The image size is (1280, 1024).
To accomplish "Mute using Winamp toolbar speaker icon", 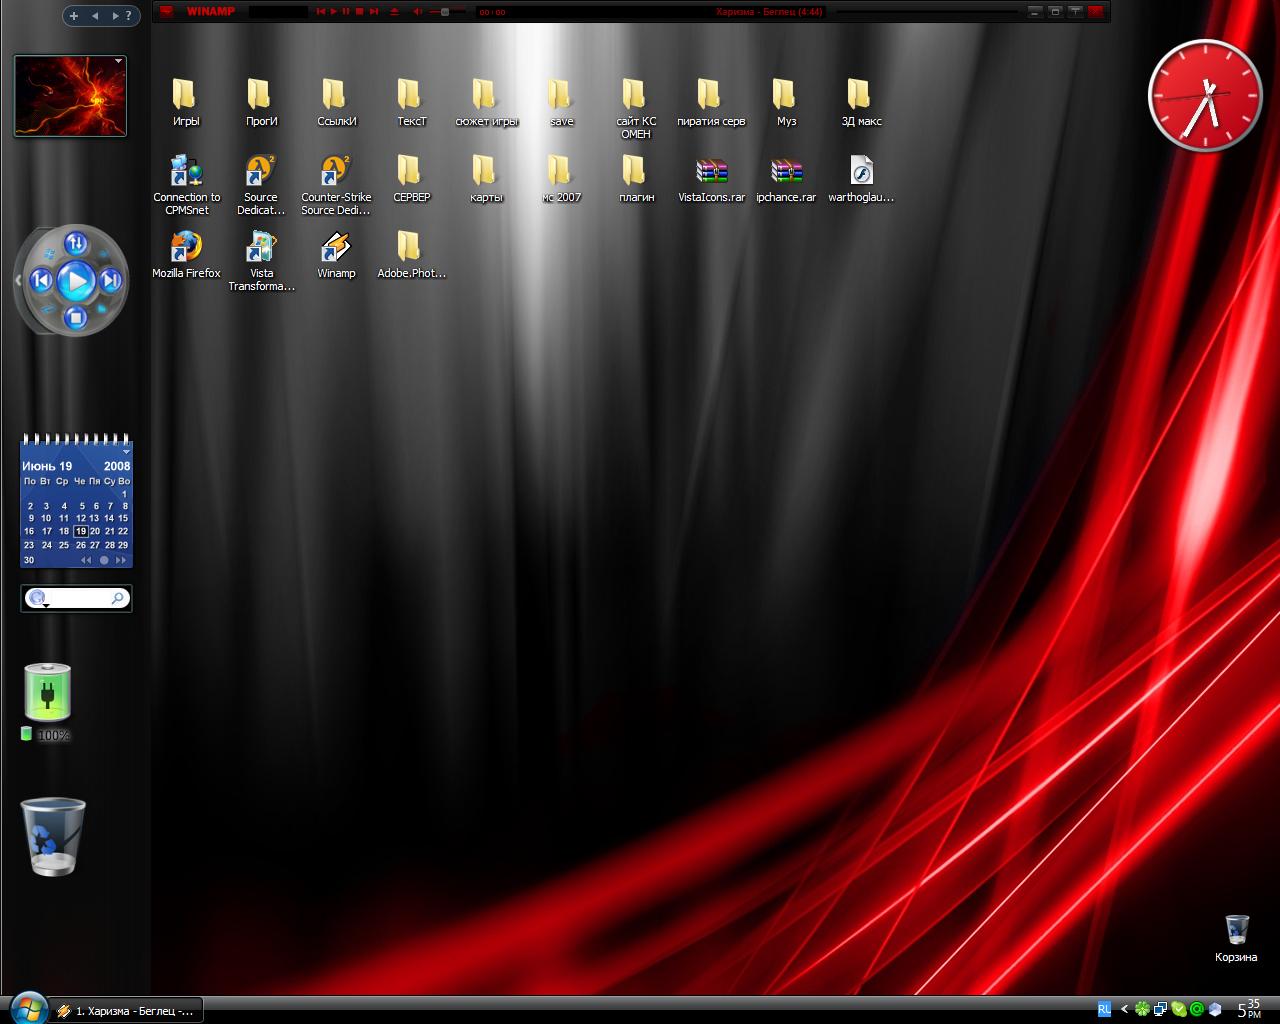I will tap(418, 12).
